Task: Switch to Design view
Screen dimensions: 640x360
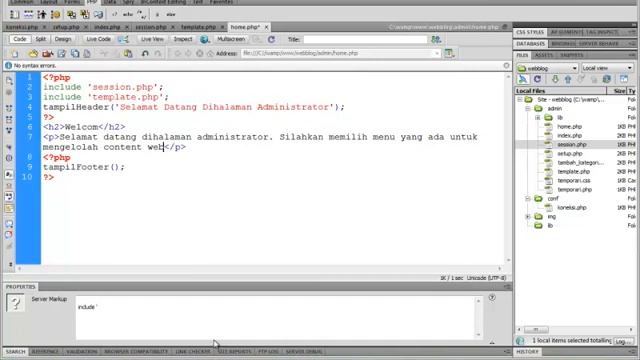Action: click(62, 39)
